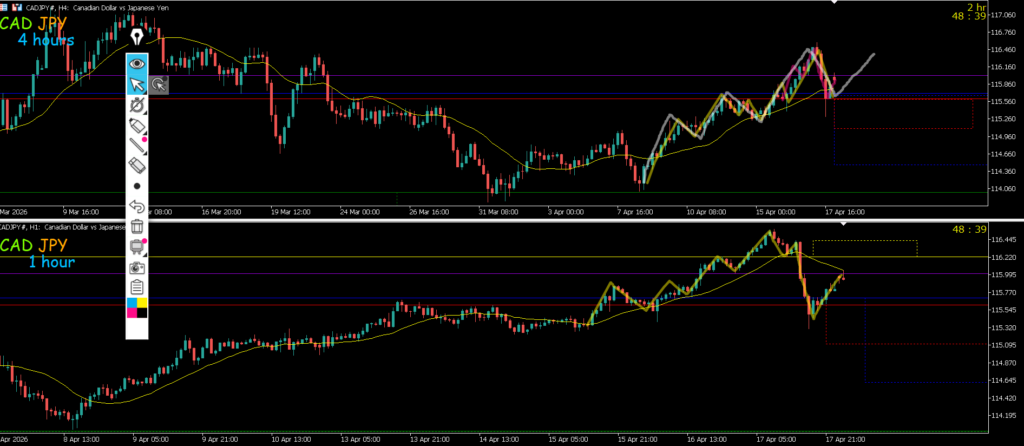Take a screenshot with the camera icon

click(x=137, y=267)
